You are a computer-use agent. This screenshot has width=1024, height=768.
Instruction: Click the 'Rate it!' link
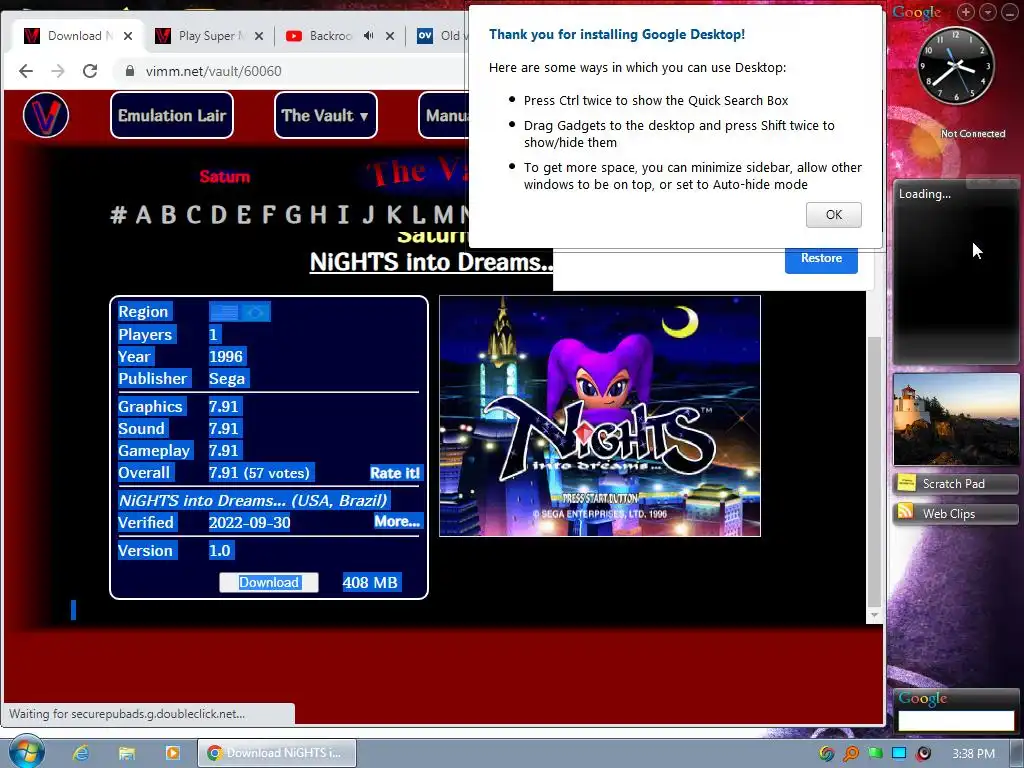tap(396, 473)
